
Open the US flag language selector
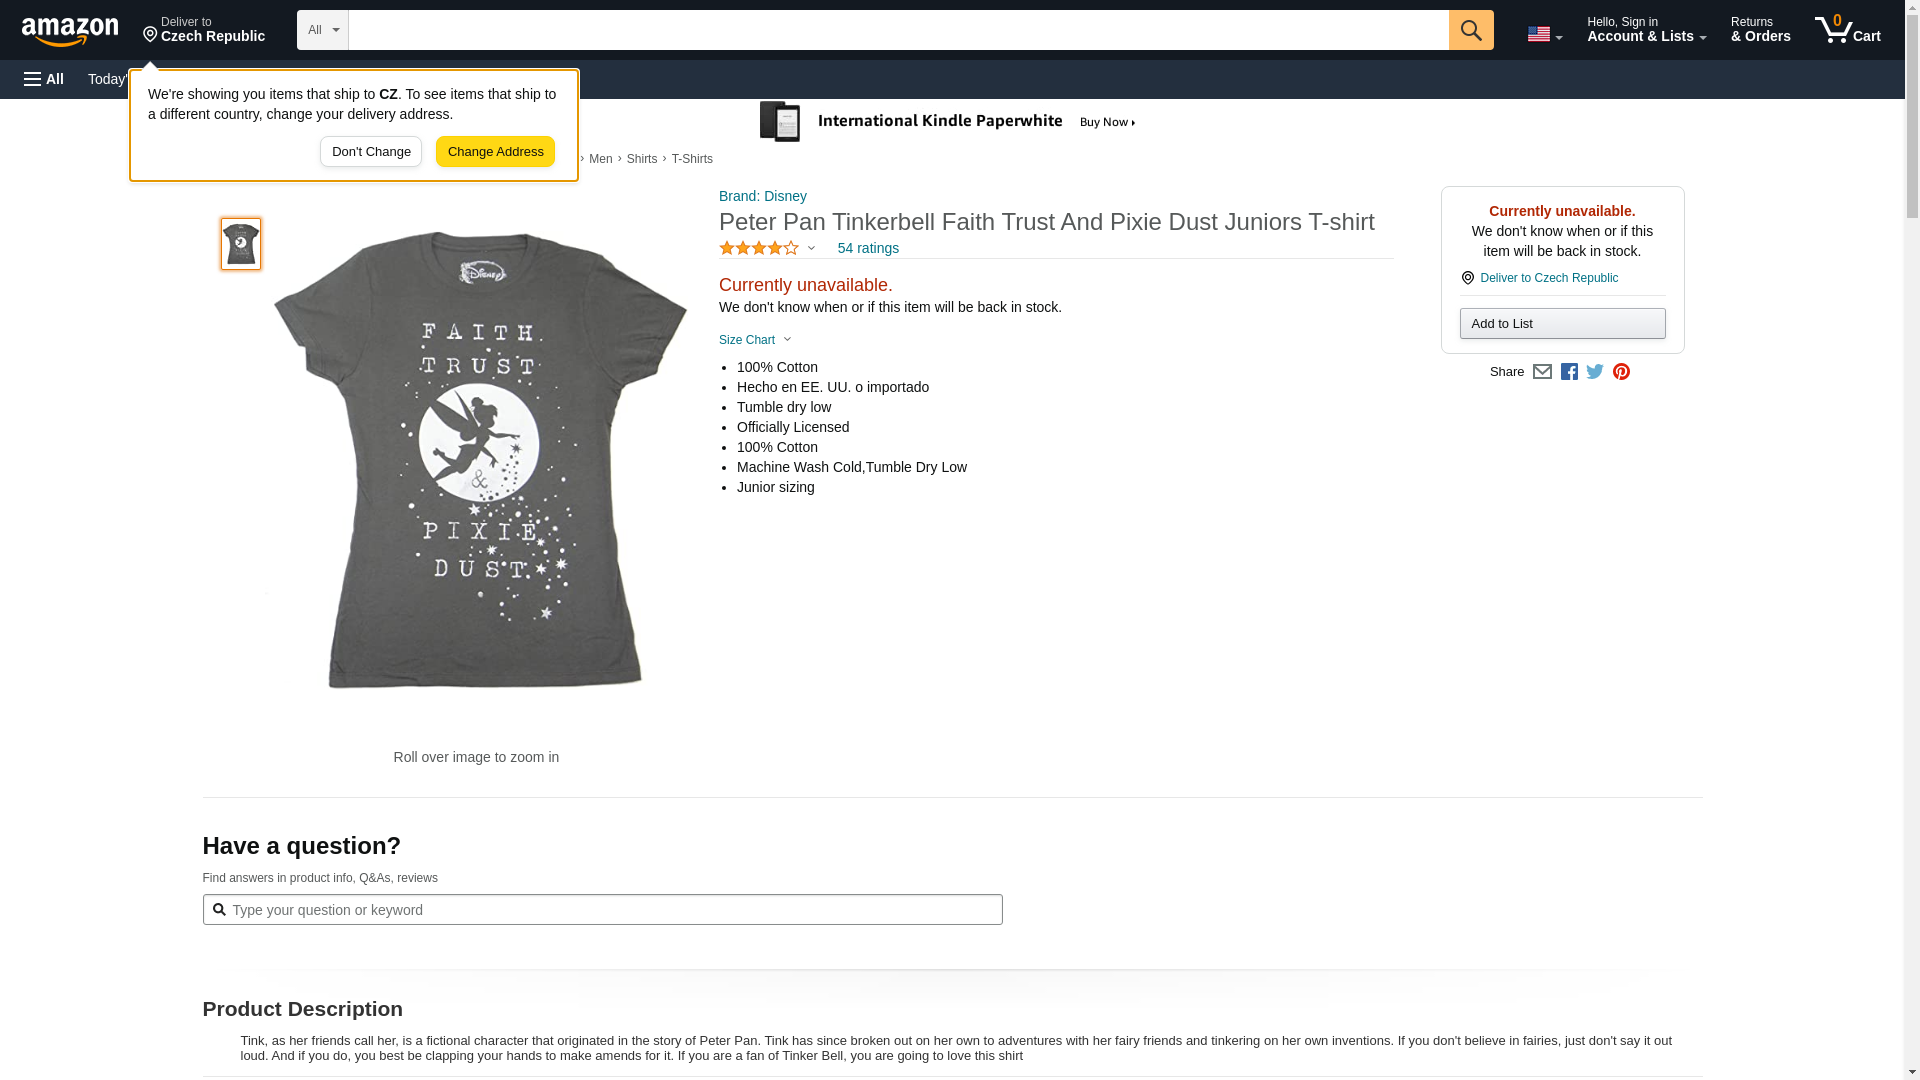coord(1544,34)
